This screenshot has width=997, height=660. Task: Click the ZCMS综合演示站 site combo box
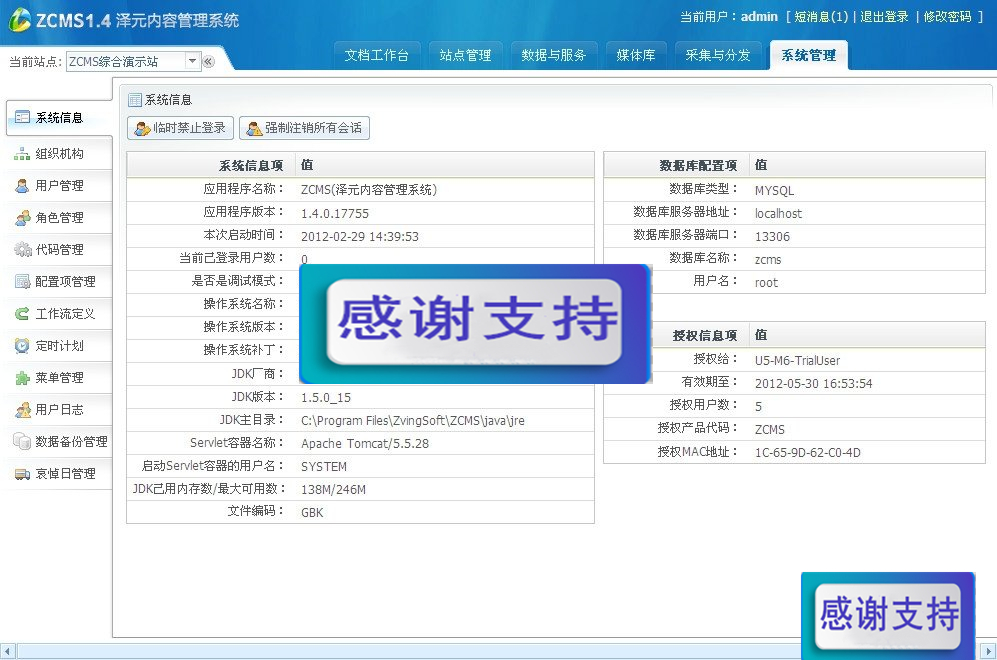pos(133,62)
